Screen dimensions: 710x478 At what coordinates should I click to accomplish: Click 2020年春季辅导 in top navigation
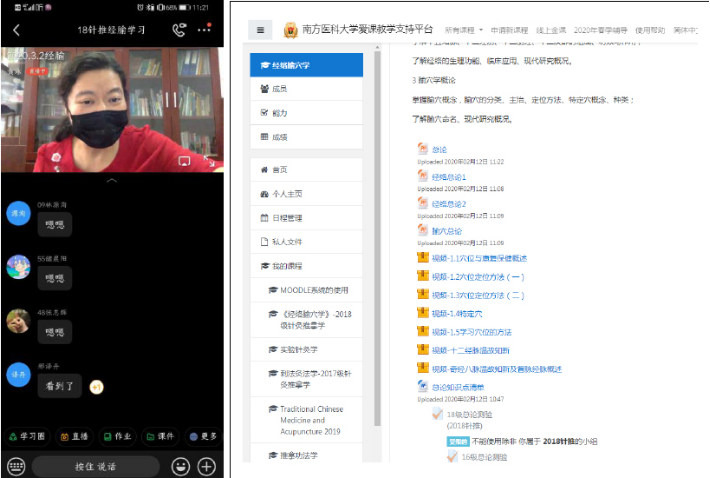point(600,30)
